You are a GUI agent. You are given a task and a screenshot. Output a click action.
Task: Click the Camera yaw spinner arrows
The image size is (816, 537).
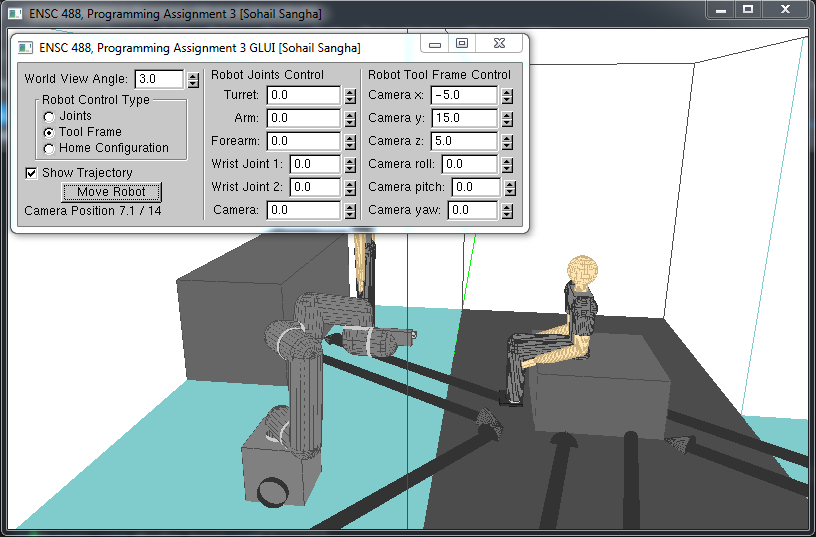pyautogui.click(x=507, y=211)
